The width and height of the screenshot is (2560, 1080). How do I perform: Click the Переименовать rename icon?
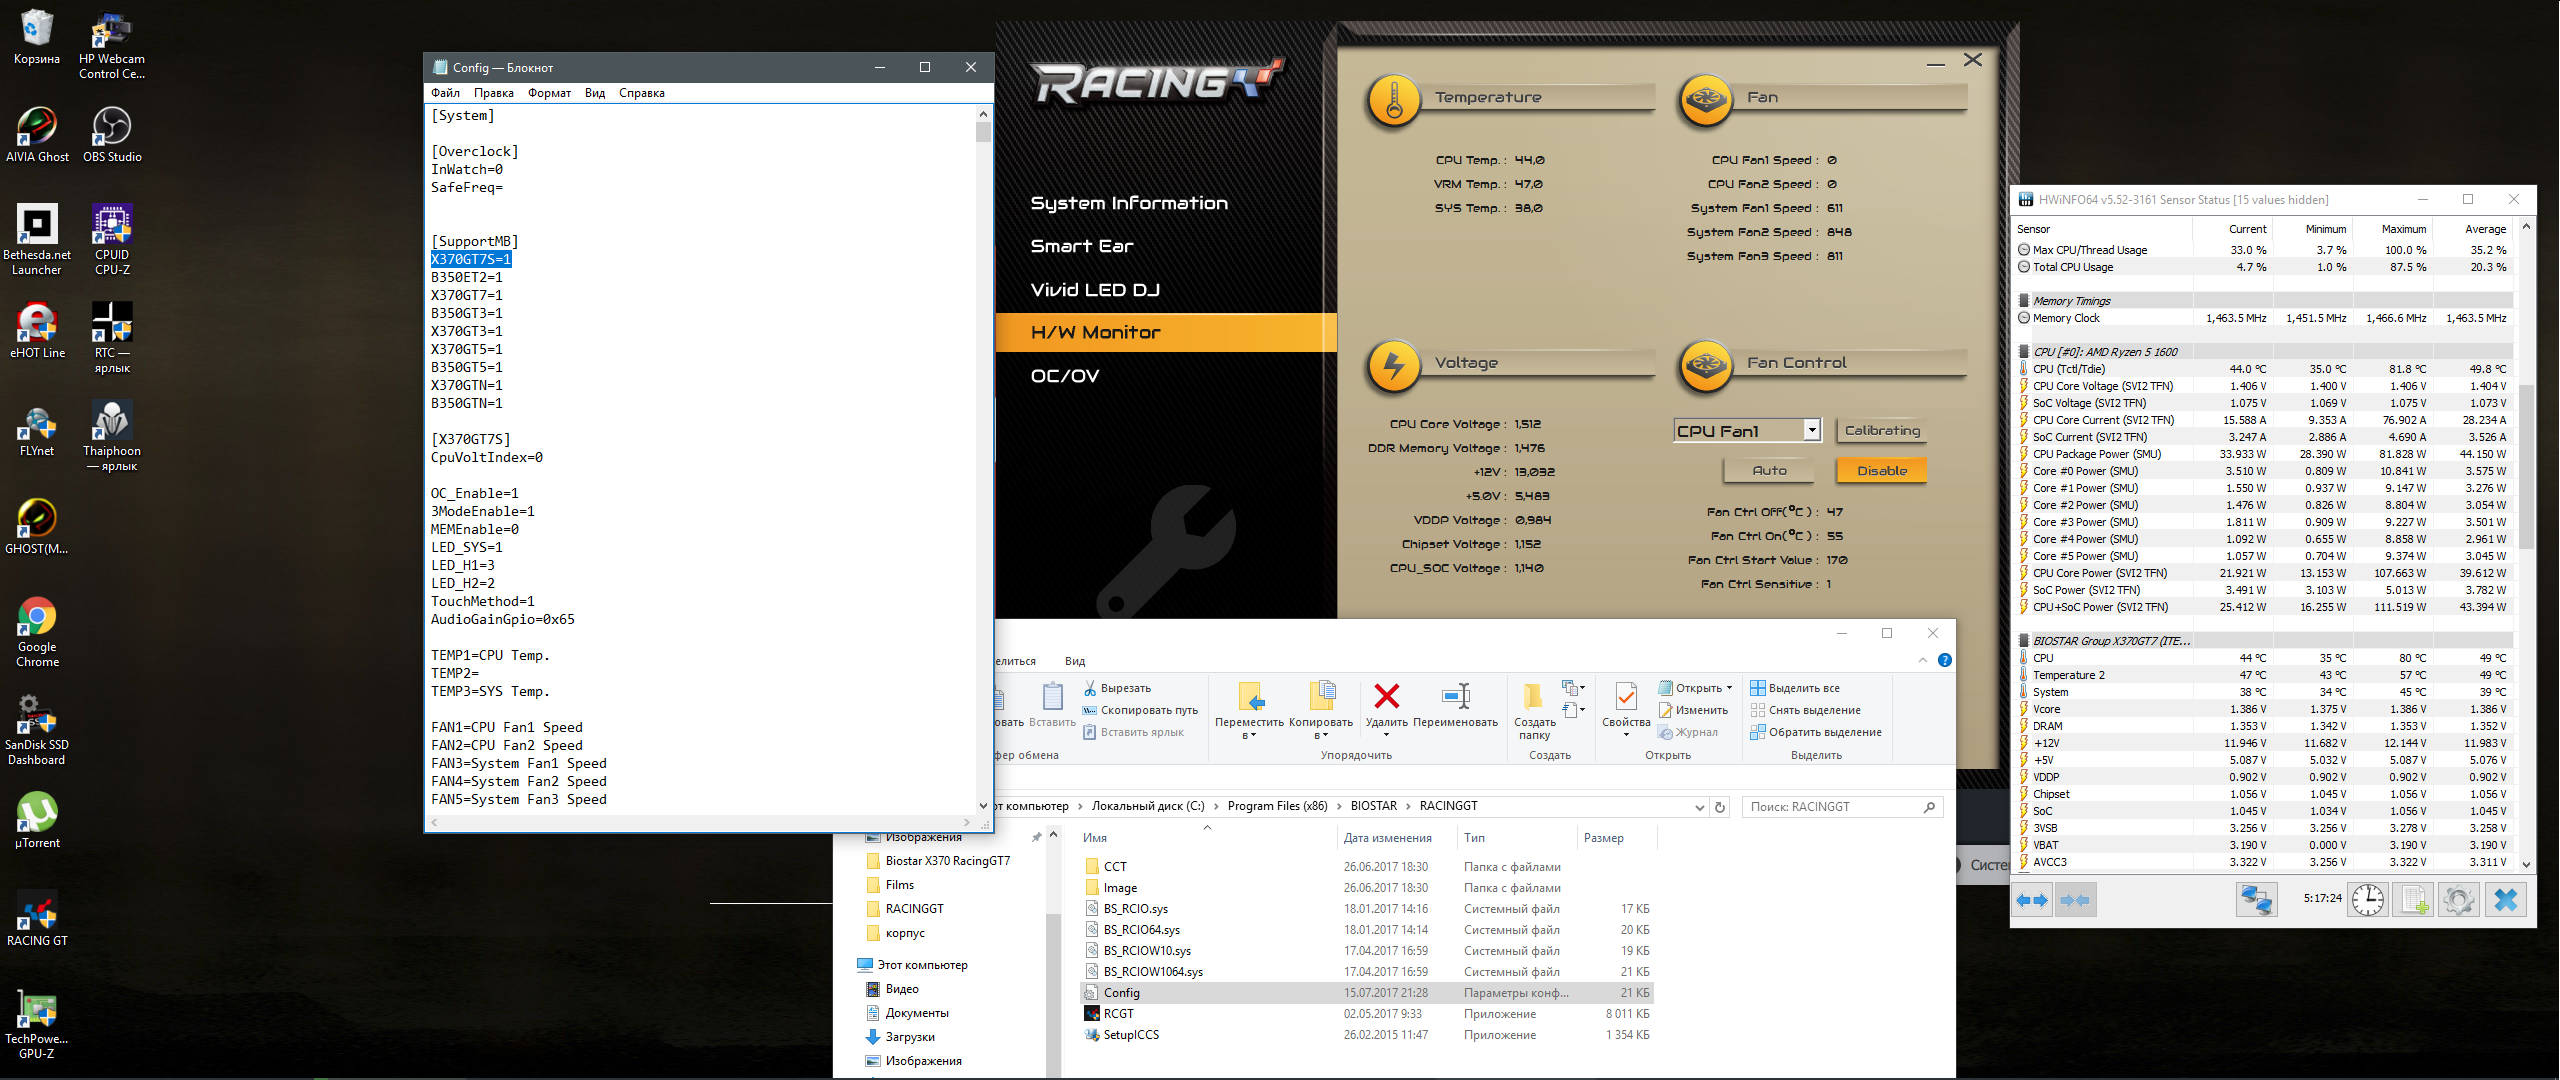[x=1456, y=696]
